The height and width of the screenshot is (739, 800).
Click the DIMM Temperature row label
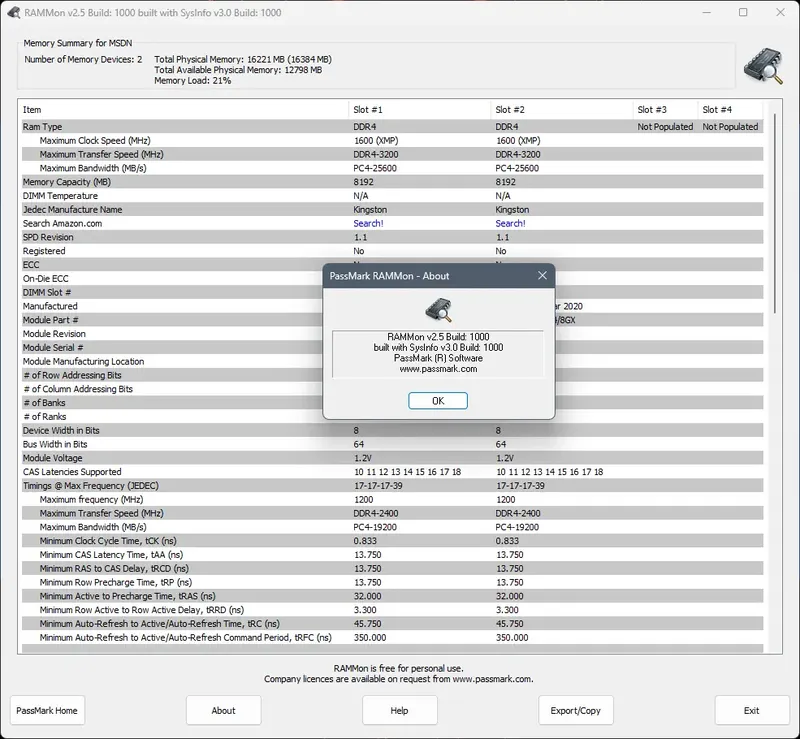coord(60,195)
